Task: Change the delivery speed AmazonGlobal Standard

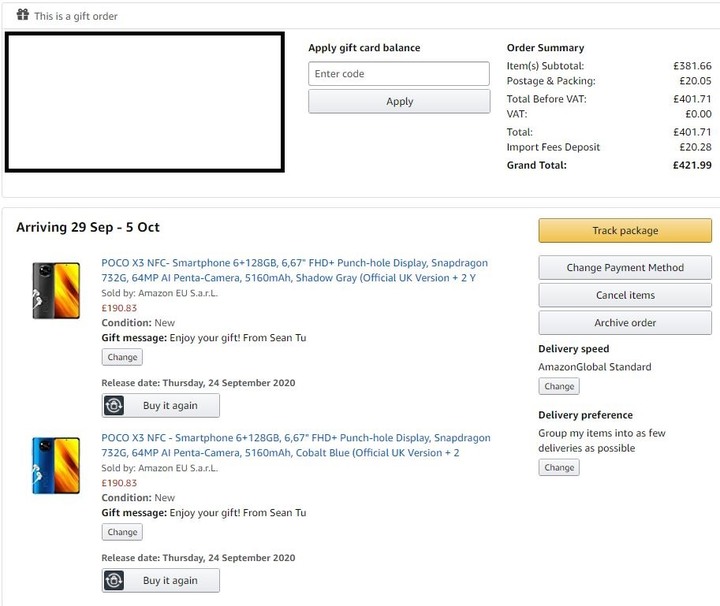Action: coord(559,386)
